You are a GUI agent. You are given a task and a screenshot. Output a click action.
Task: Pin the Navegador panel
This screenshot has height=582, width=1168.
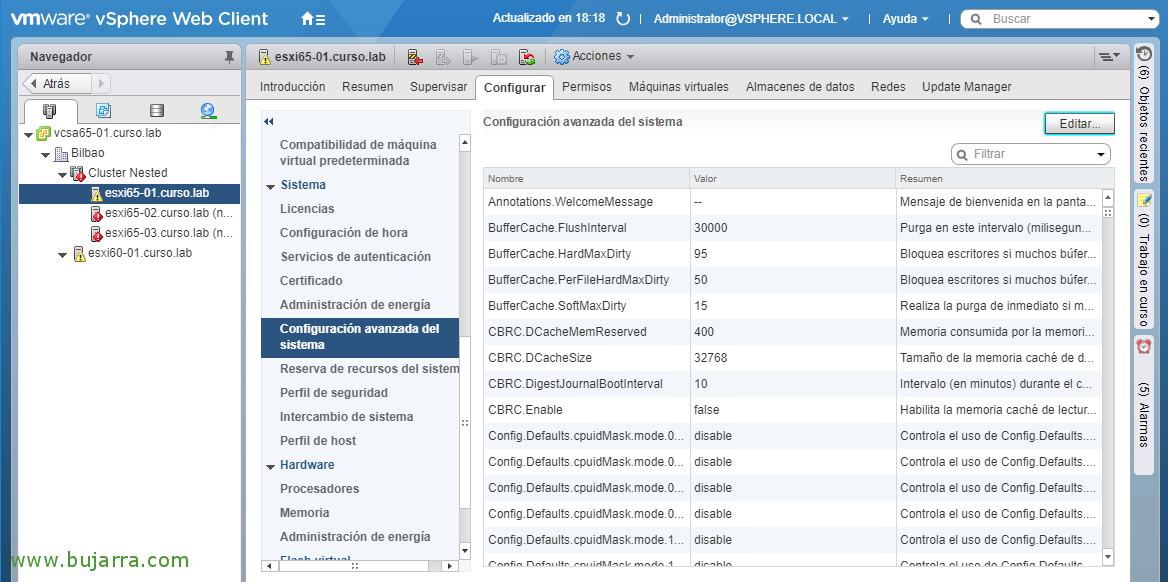coord(229,57)
